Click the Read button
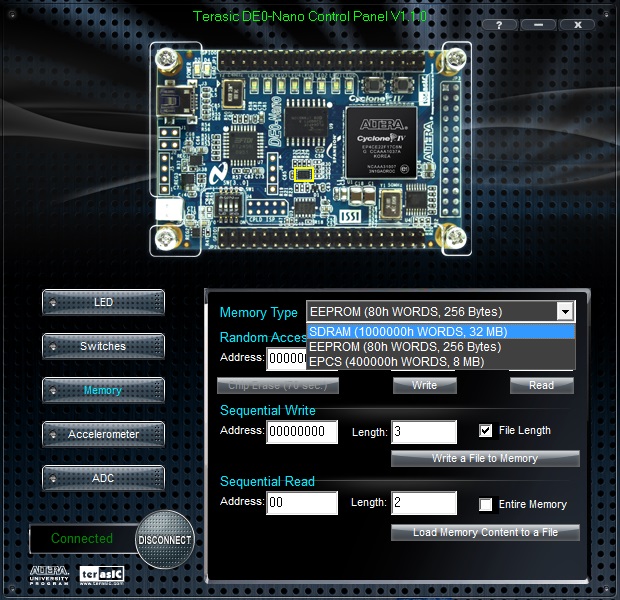 pos(542,385)
